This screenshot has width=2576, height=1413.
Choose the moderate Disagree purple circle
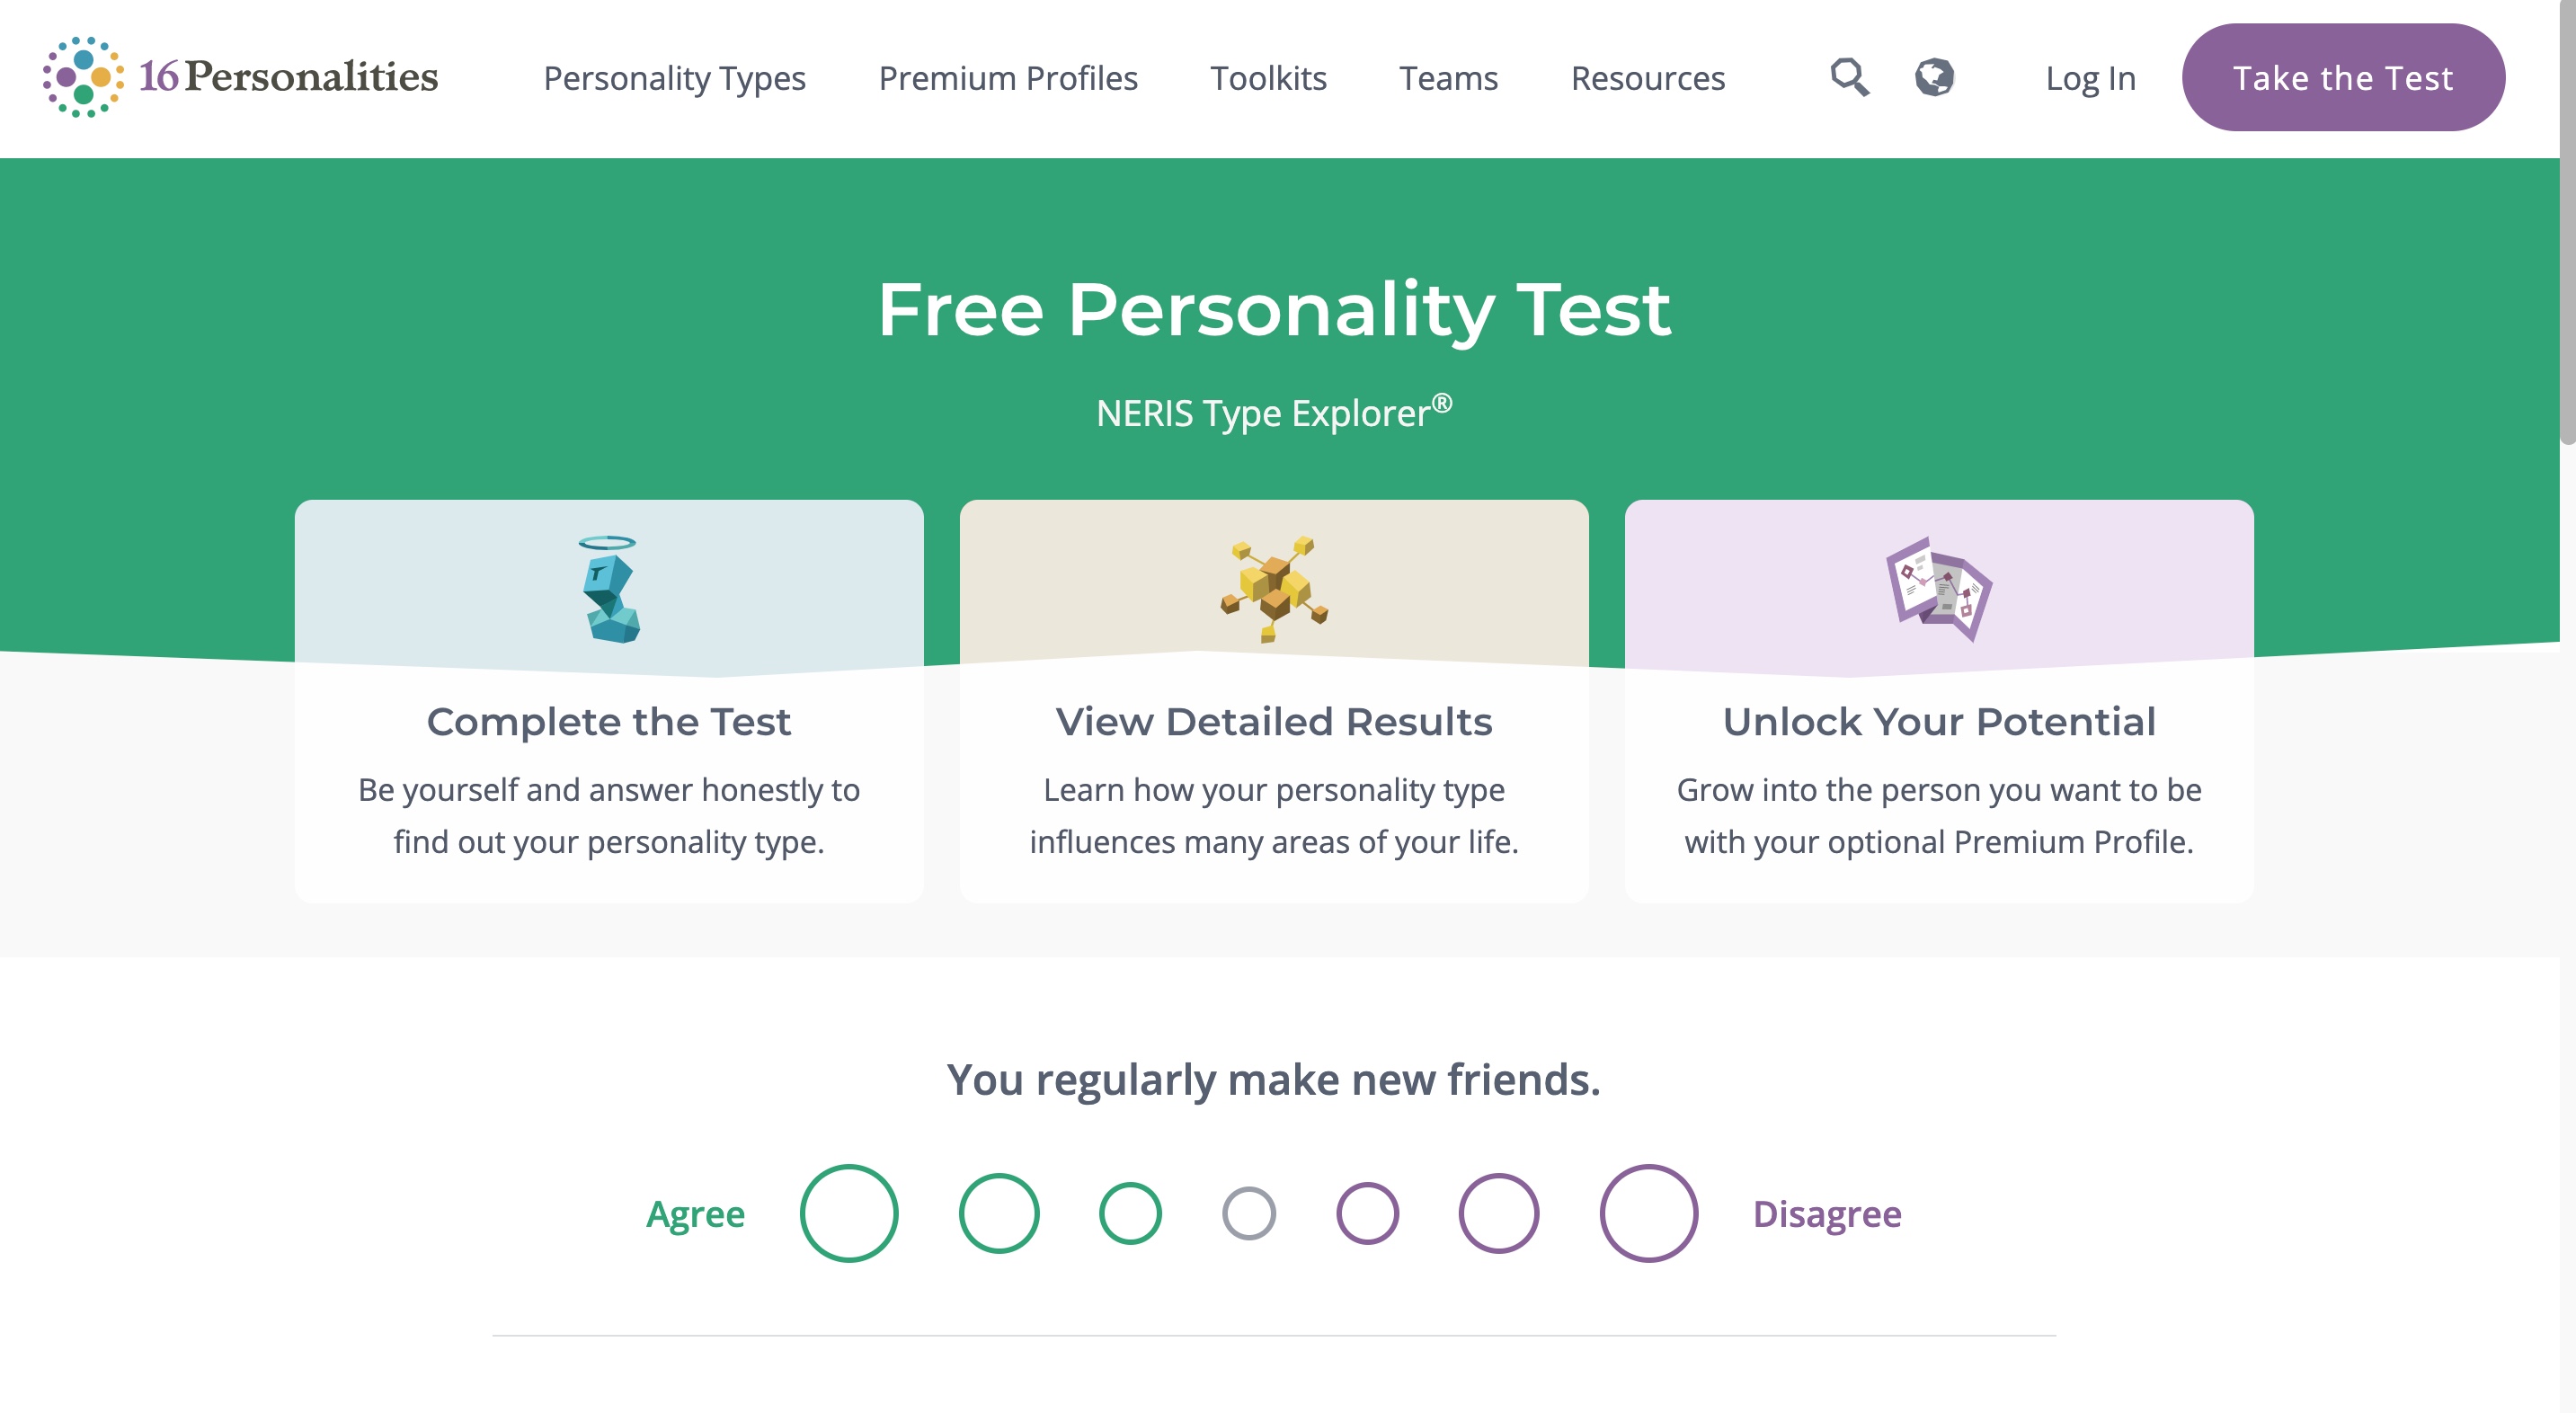coord(1498,1213)
